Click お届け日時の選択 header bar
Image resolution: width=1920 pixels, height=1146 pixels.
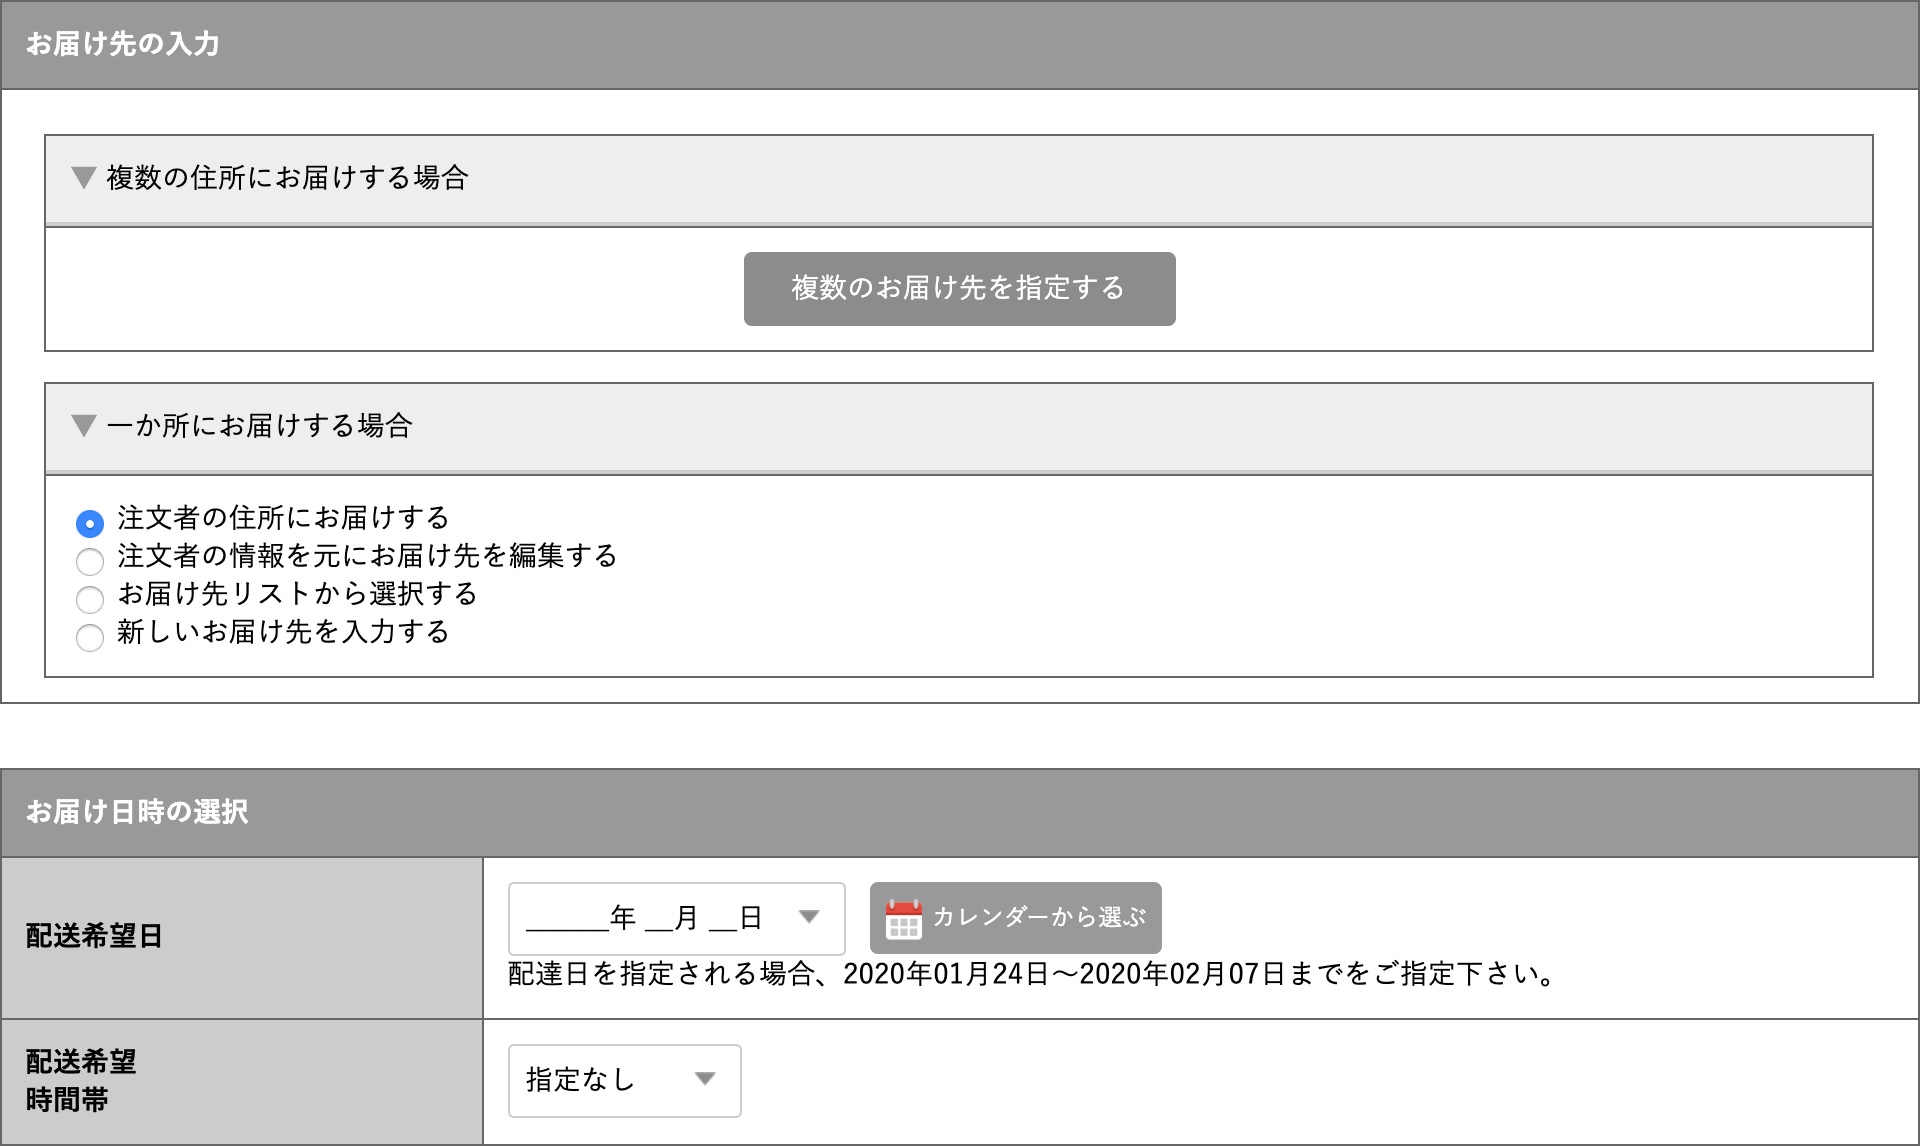point(137,812)
